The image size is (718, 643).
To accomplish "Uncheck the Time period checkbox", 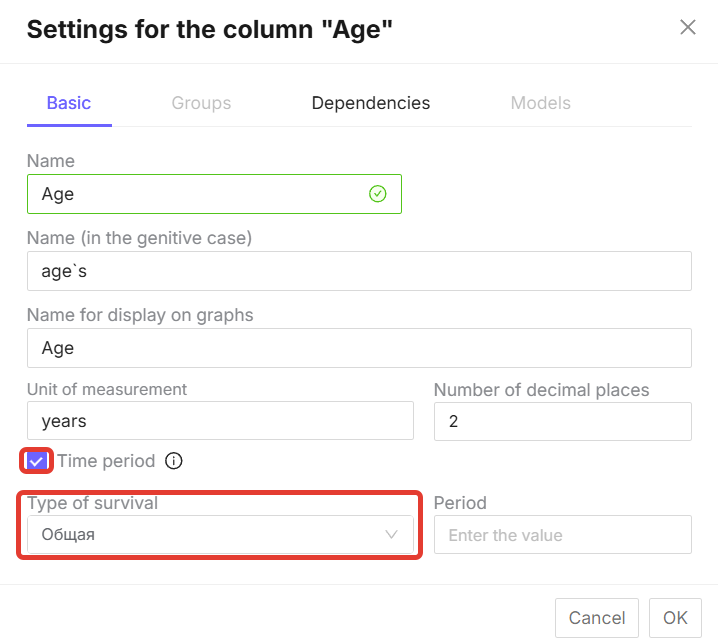I will click(x=37, y=461).
